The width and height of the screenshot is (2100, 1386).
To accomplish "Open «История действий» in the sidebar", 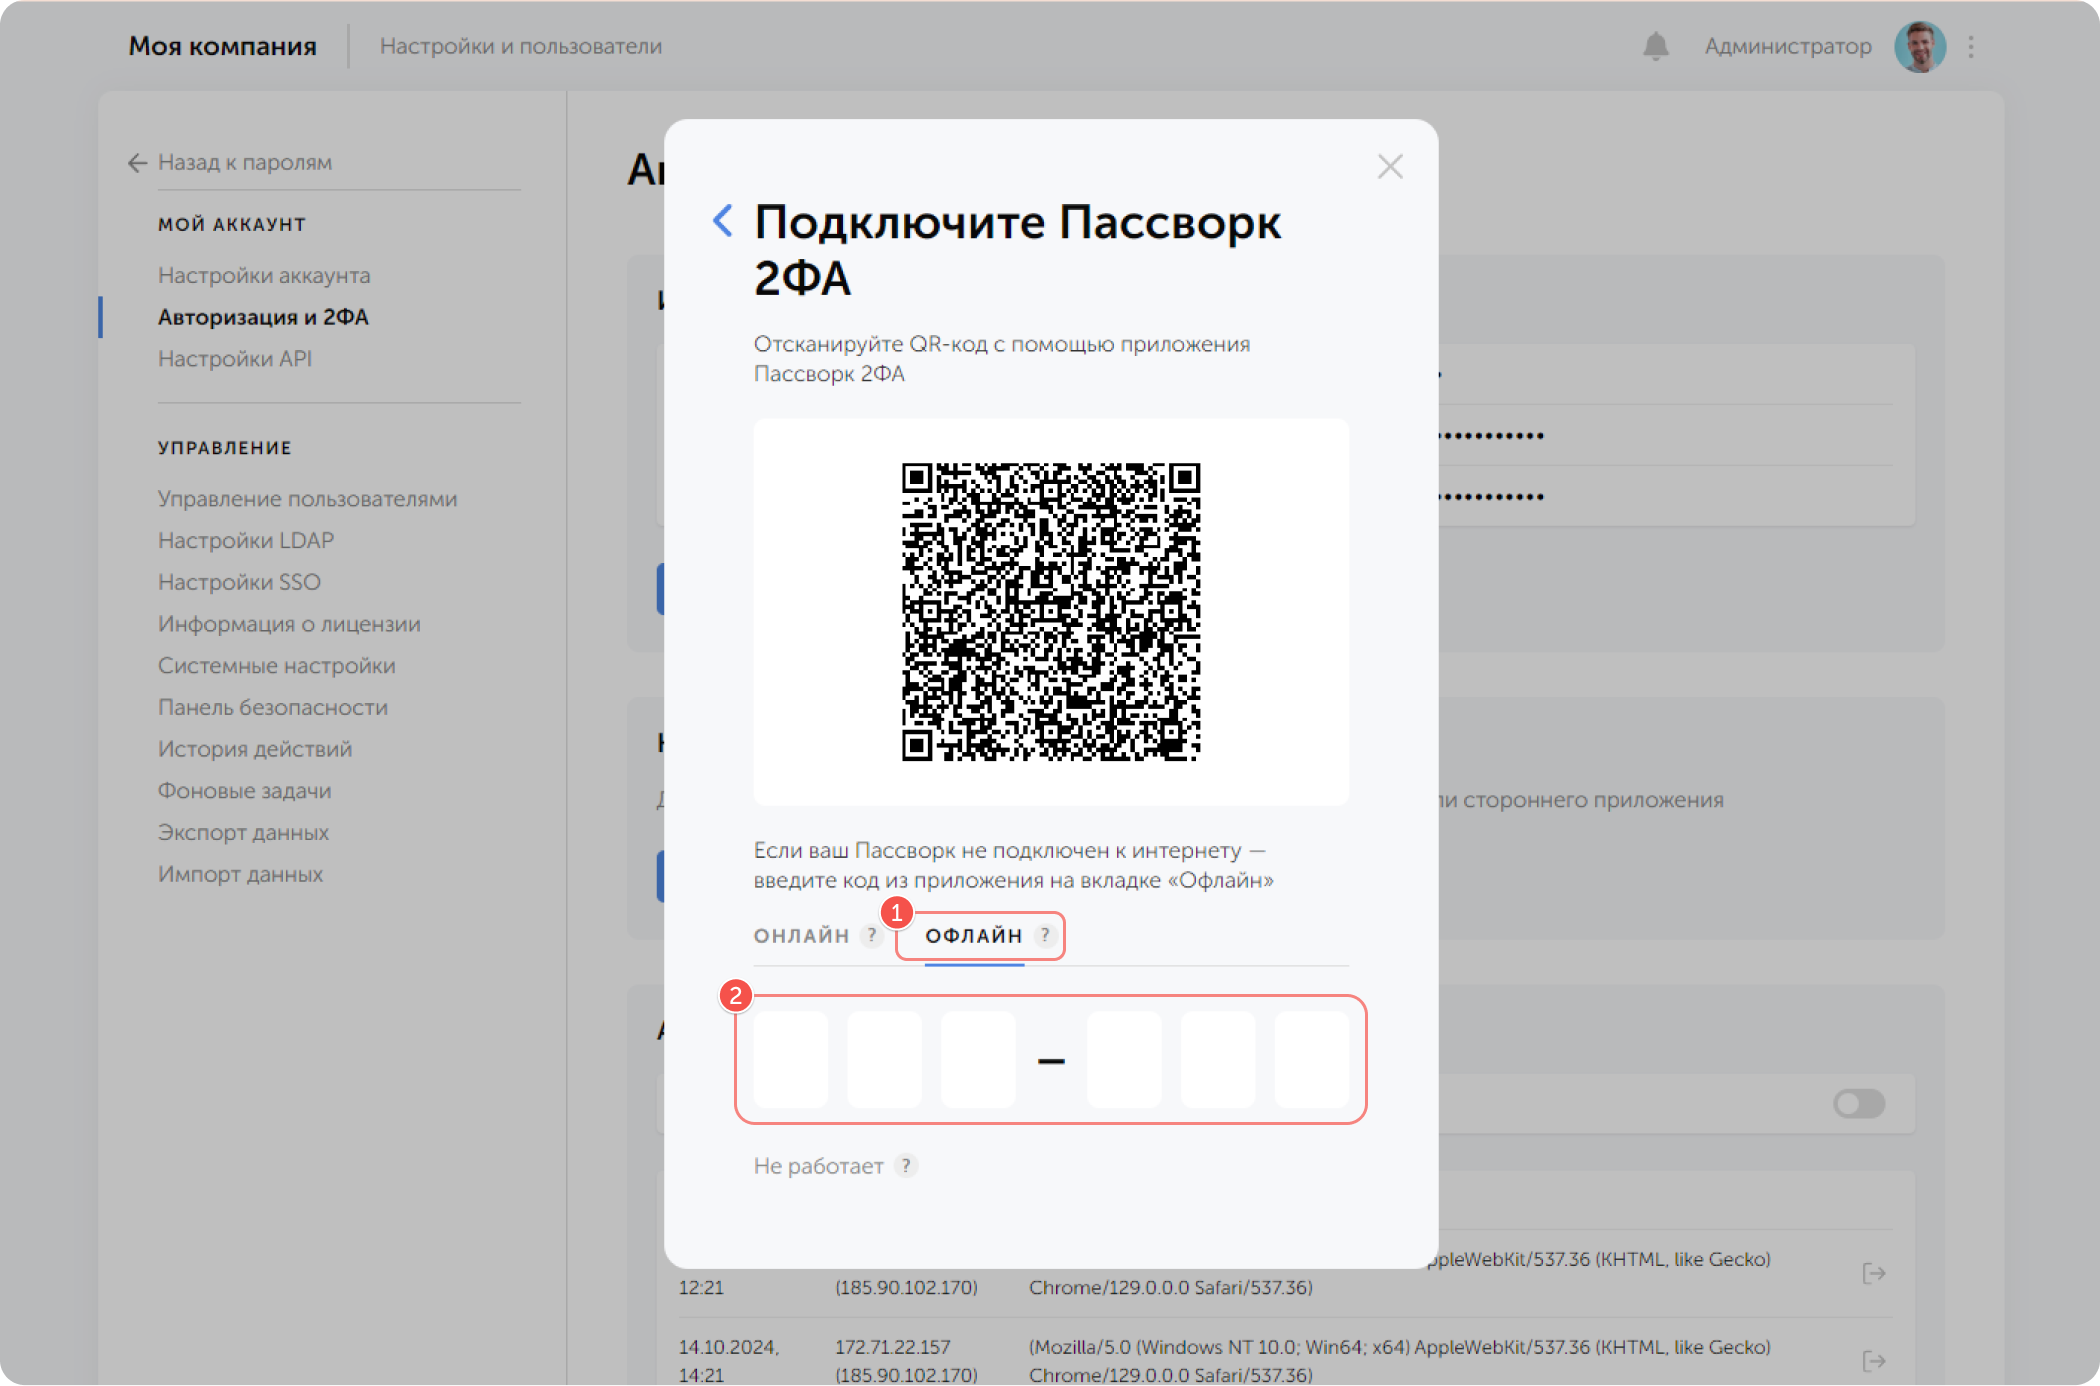I will (x=254, y=748).
